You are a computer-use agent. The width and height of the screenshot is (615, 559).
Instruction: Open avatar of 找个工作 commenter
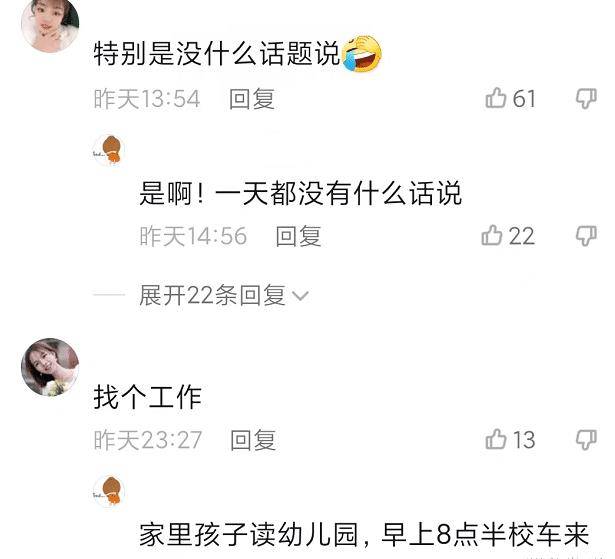pyautogui.click(x=50, y=367)
